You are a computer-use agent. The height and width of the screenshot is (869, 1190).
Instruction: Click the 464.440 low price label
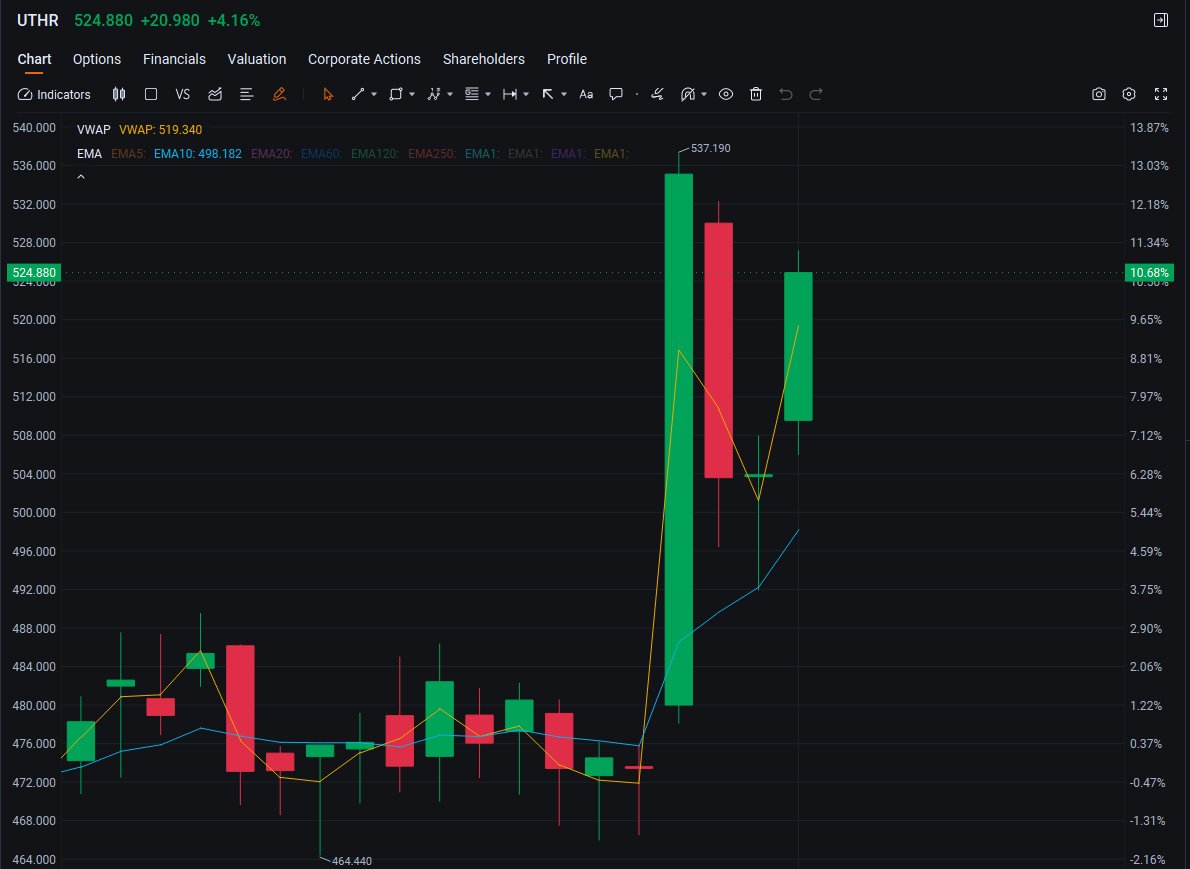(352, 861)
